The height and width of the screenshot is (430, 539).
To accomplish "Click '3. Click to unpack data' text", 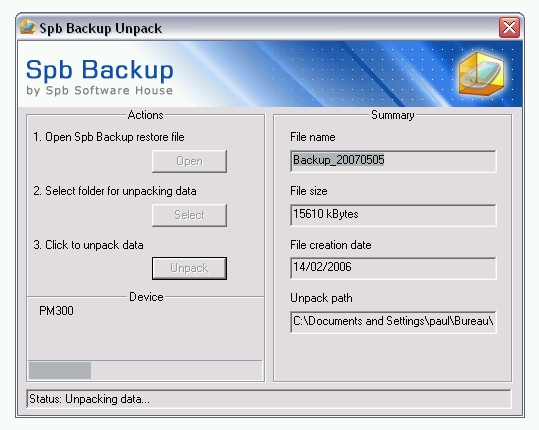I will click(x=88, y=245).
